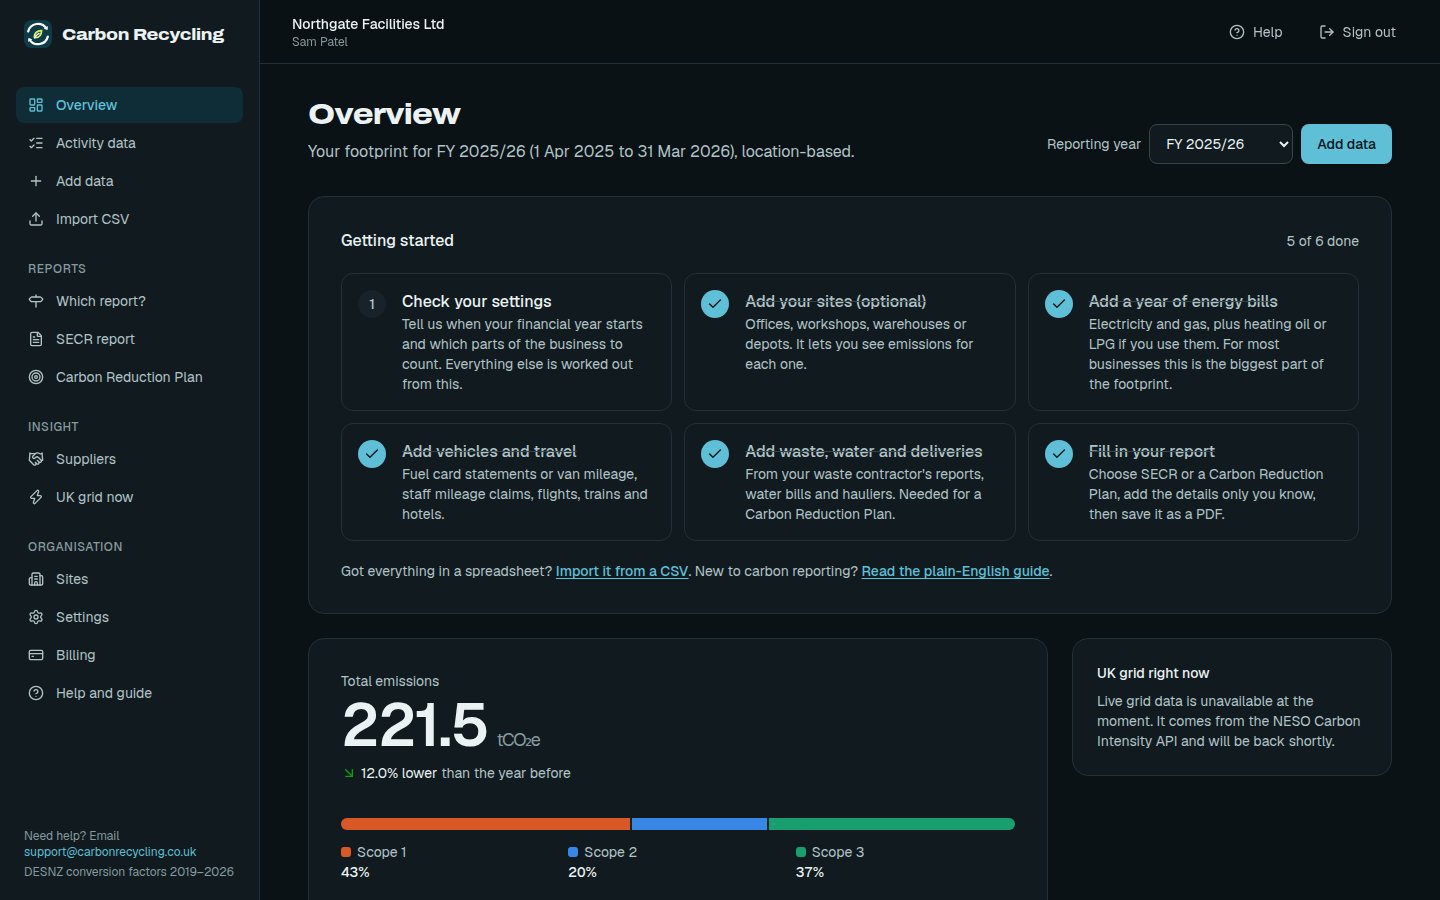This screenshot has height=900, width=1440.
Task: Follow the Import it from a CSV link
Action: (x=622, y=571)
